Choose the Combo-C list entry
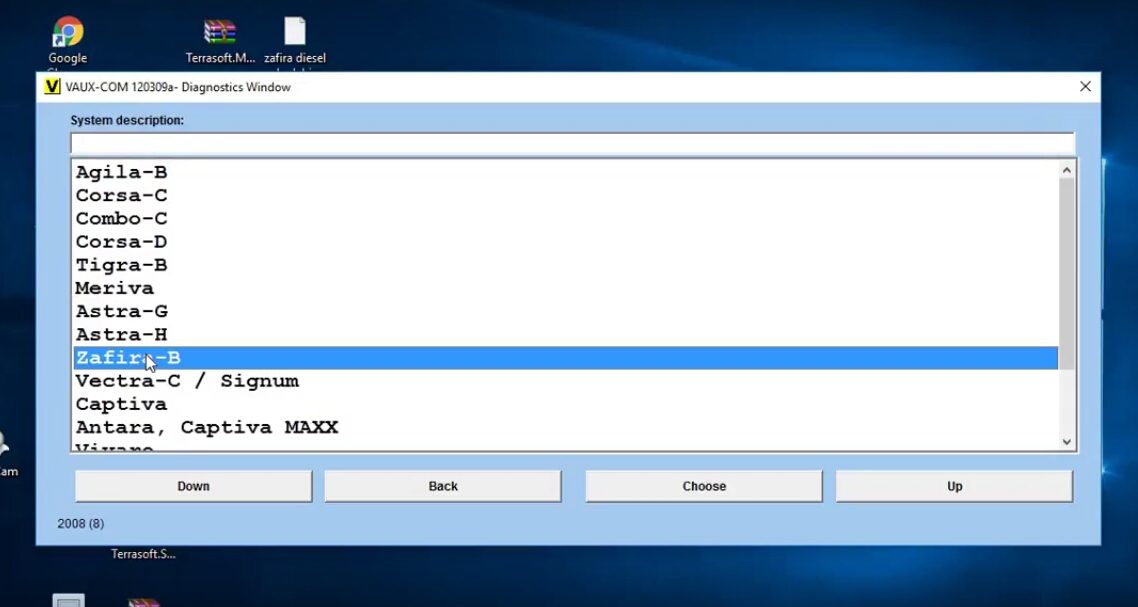The image size is (1138, 607). 565,219
